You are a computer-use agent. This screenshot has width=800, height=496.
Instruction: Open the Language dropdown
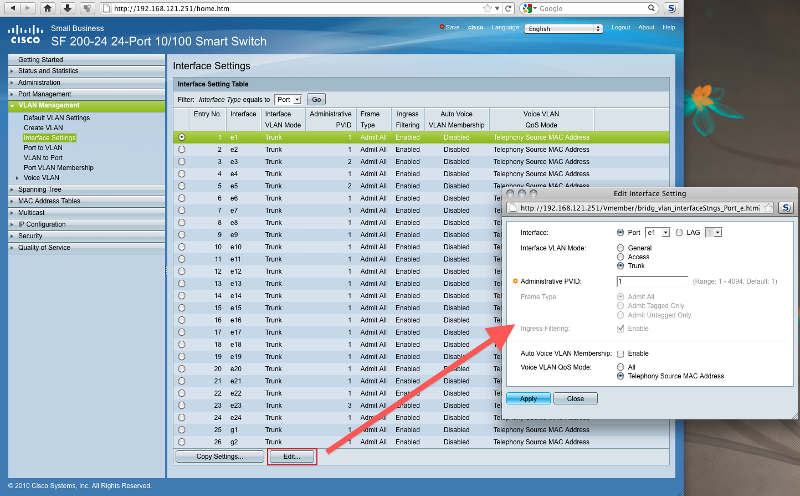(x=564, y=29)
